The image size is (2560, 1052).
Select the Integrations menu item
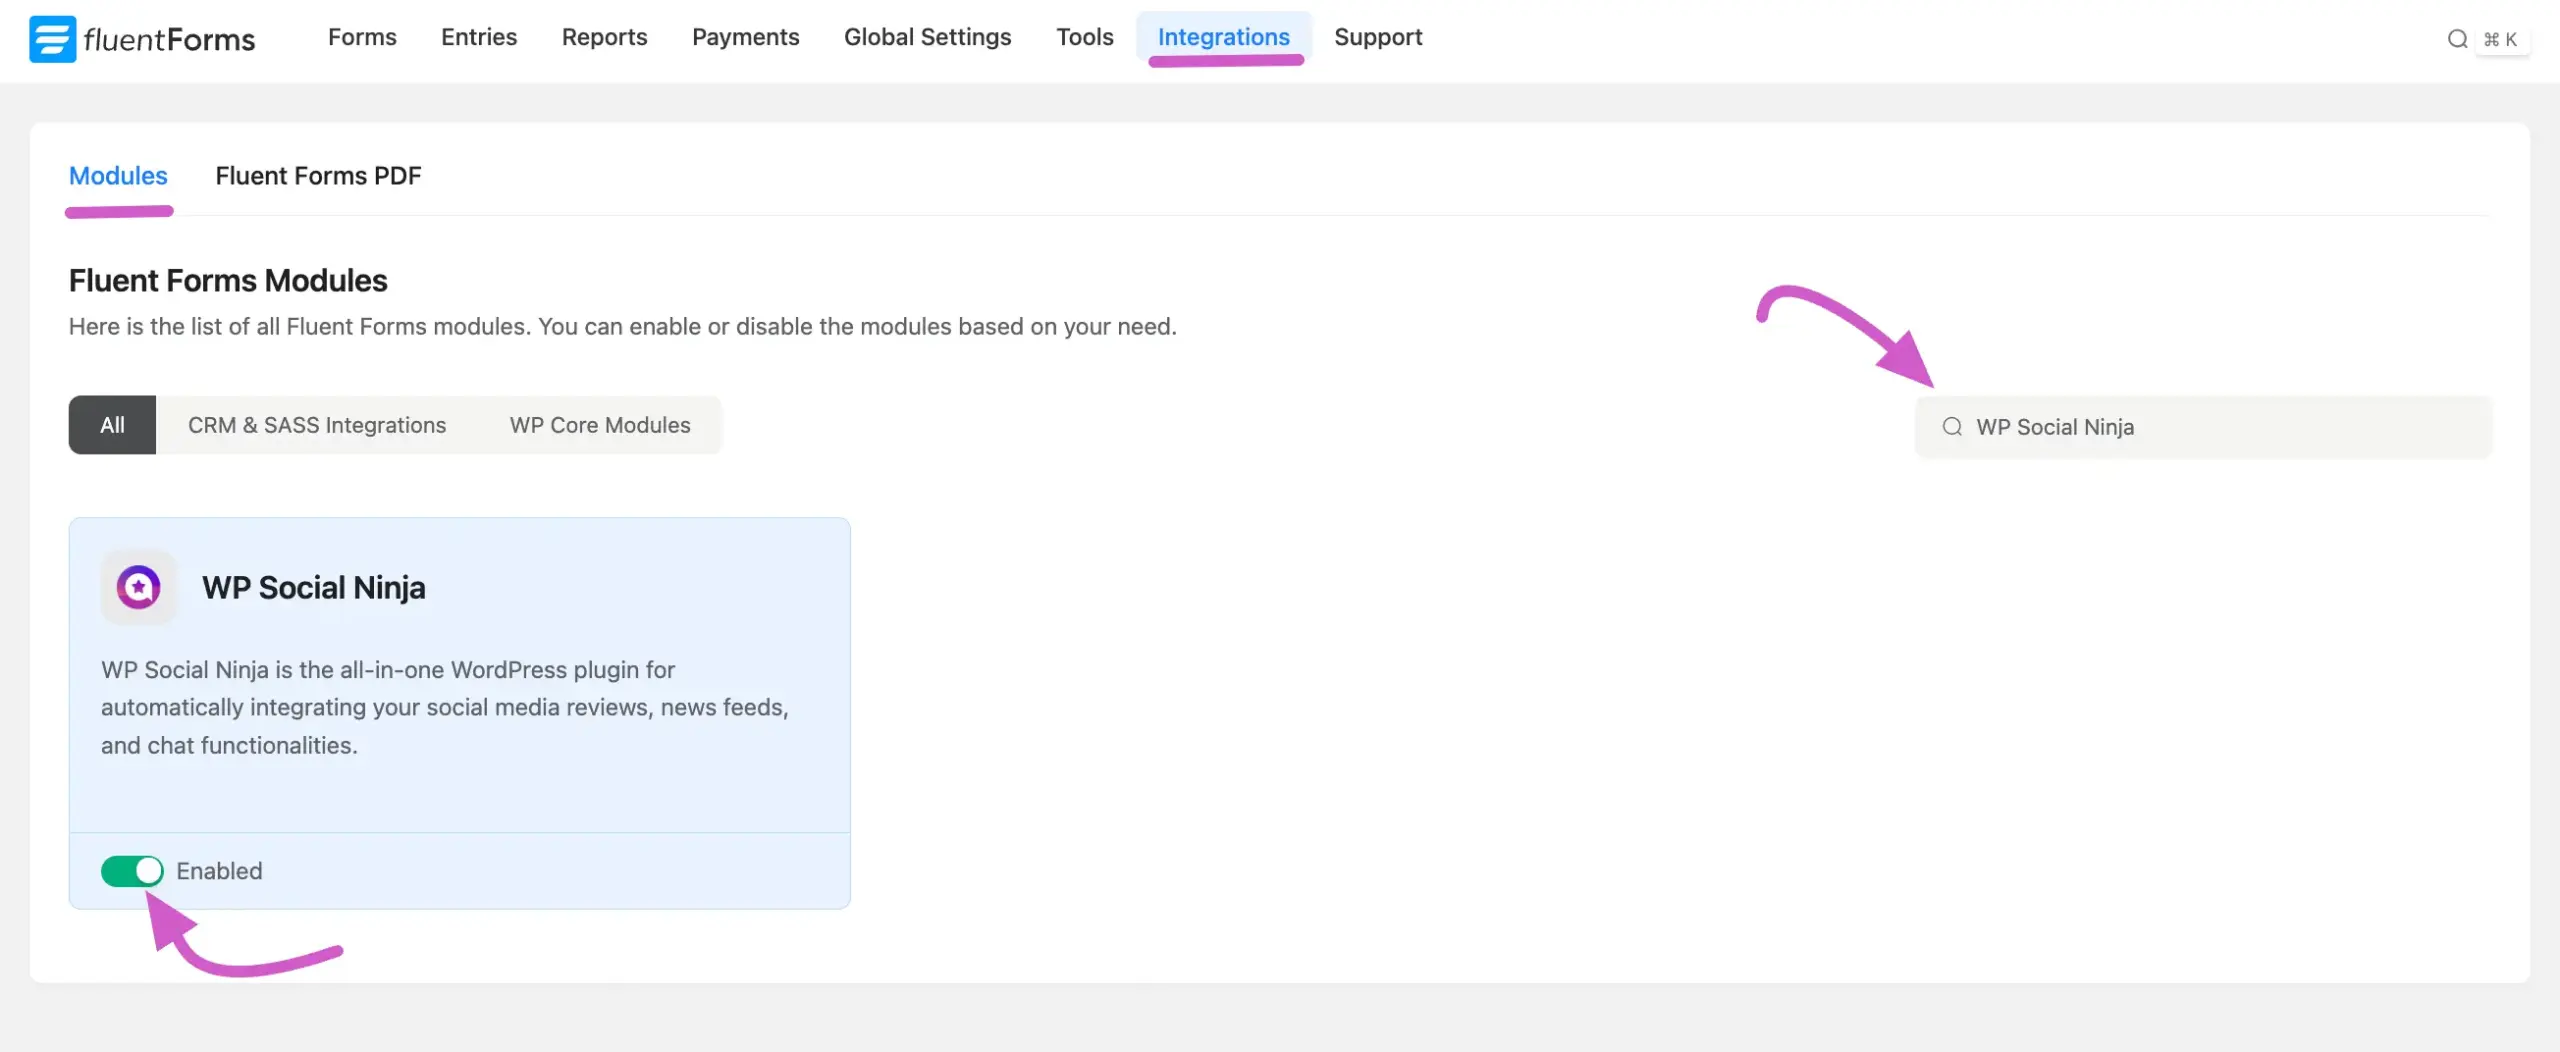point(1223,37)
